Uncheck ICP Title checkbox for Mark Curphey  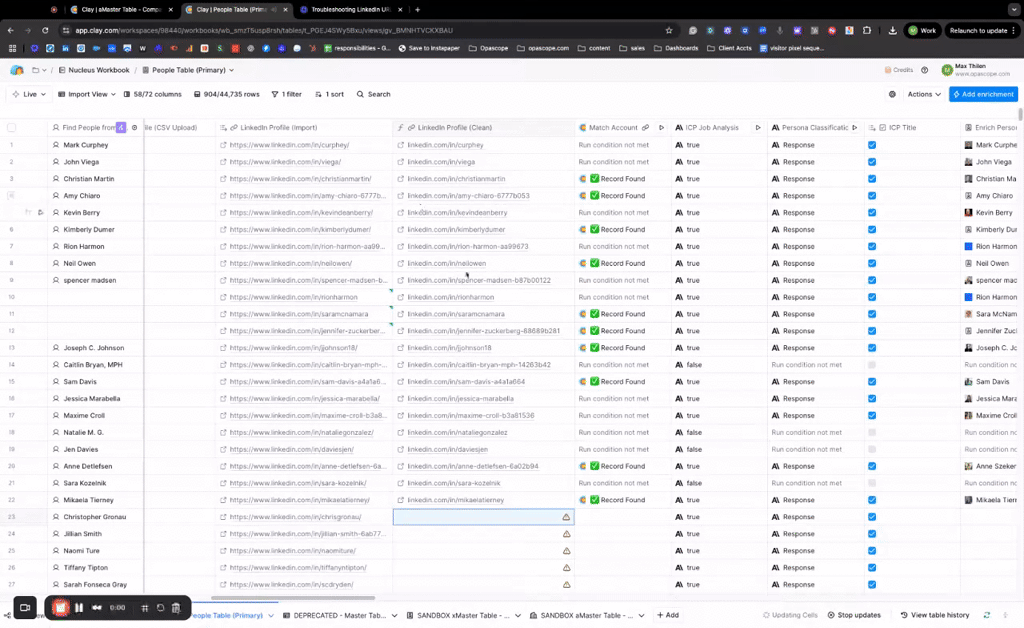tap(872, 145)
